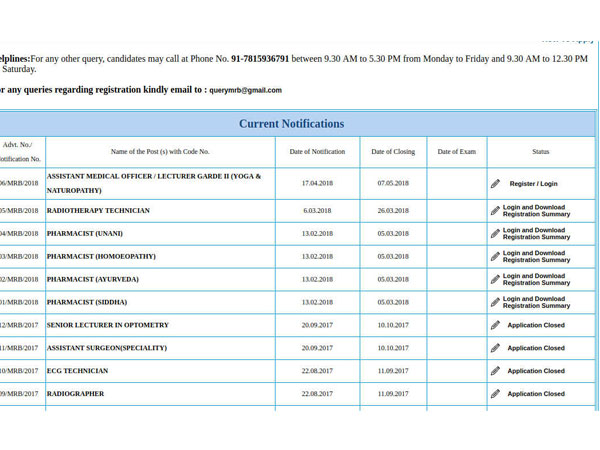
Task: Click RADIOTHERAPY TECHNICIAN post name
Action: click(98, 210)
